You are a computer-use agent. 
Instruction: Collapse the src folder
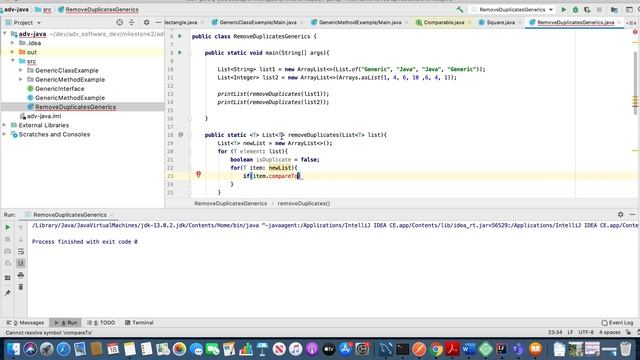[x=13, y=61]
